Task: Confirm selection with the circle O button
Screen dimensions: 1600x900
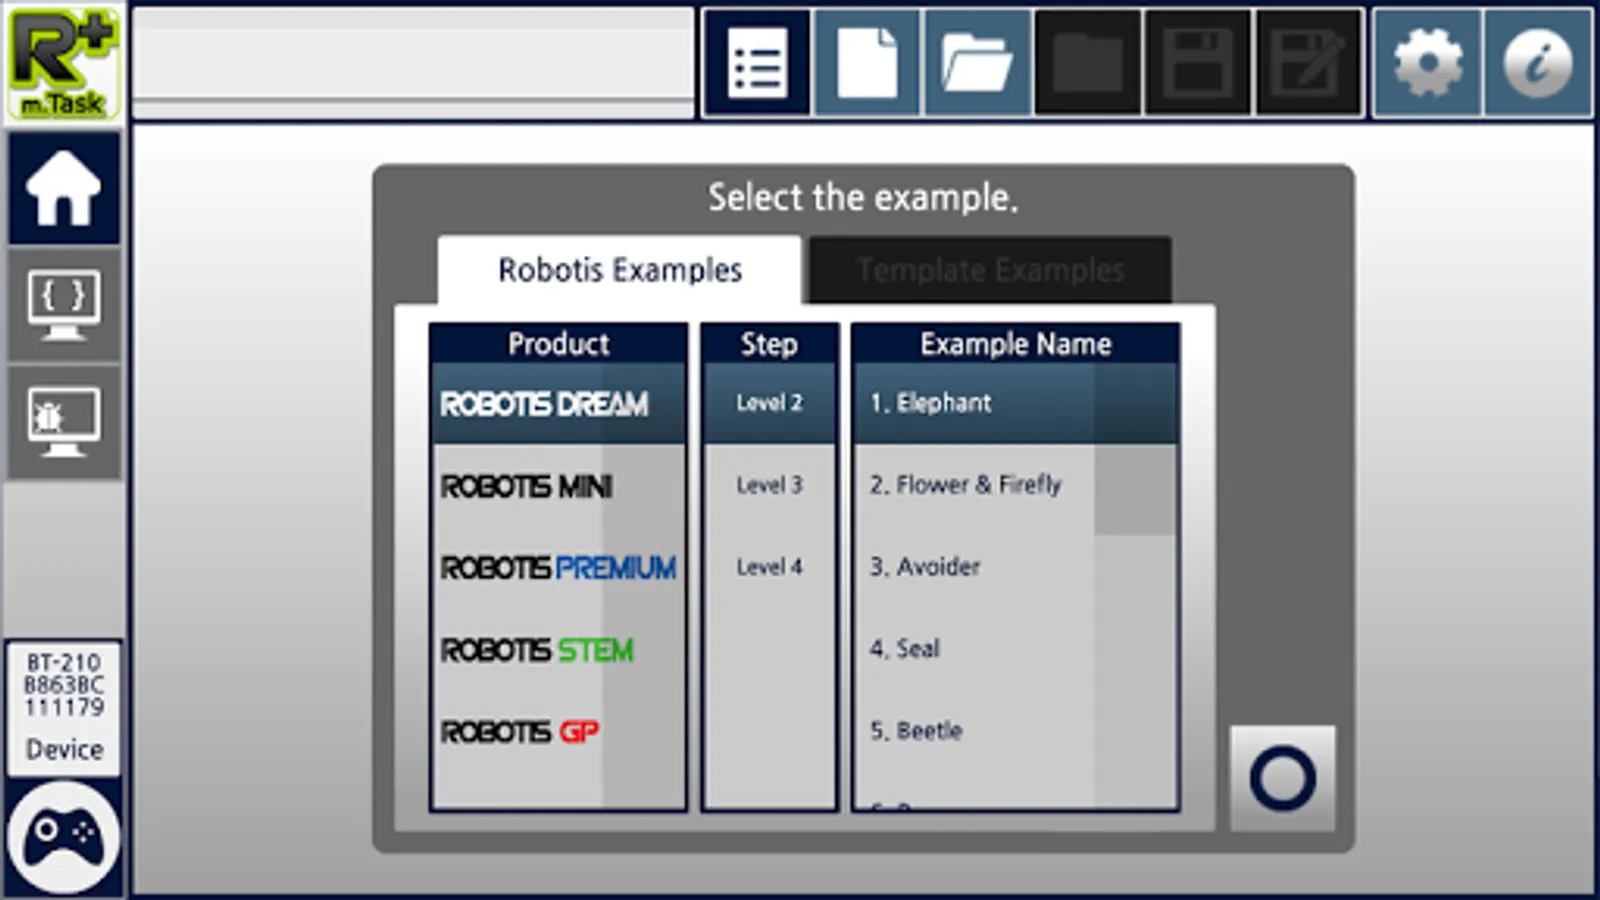Action: point(1282,778)
